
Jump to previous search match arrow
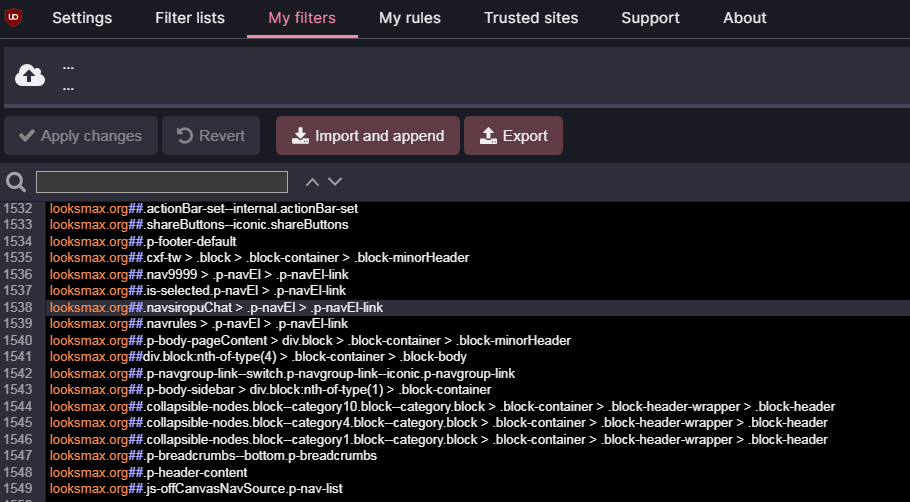click(312, 182)
